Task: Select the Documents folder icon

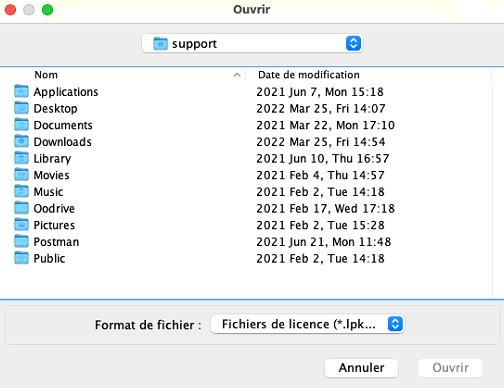Action: [x=21, y=125]
